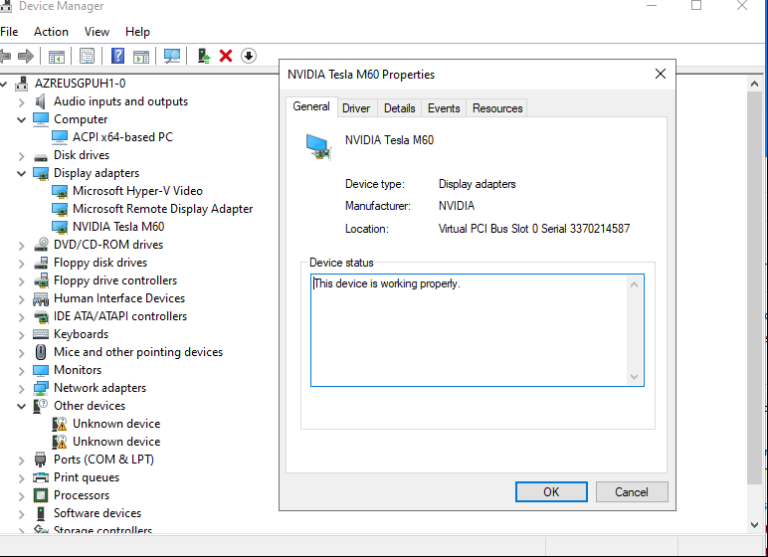The image size is (768, 557).
Task: Expand Human Interface Devices category
Action: 21,299
